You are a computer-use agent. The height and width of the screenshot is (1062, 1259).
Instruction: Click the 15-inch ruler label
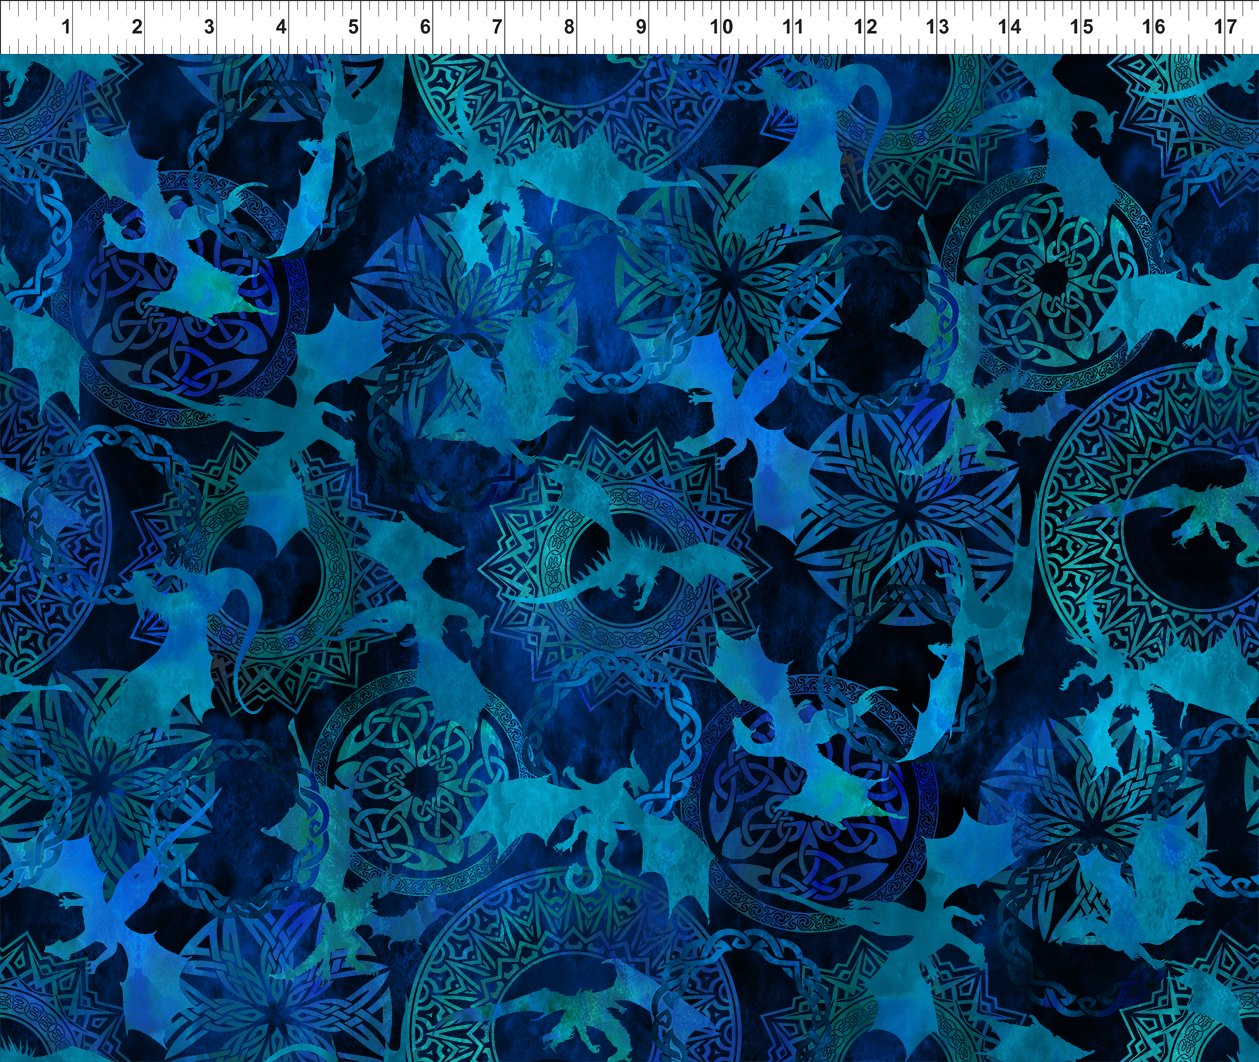(1081, 27)
